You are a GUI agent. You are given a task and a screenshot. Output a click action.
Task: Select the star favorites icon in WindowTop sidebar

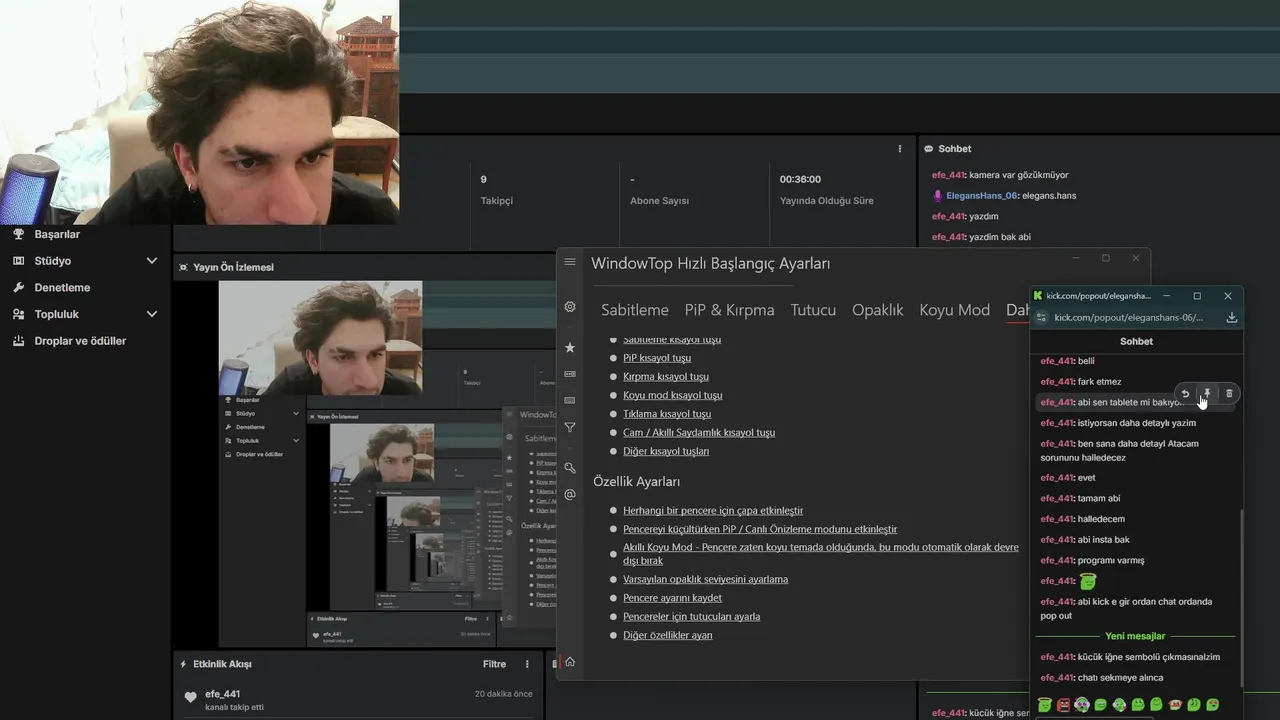point(570,347)
